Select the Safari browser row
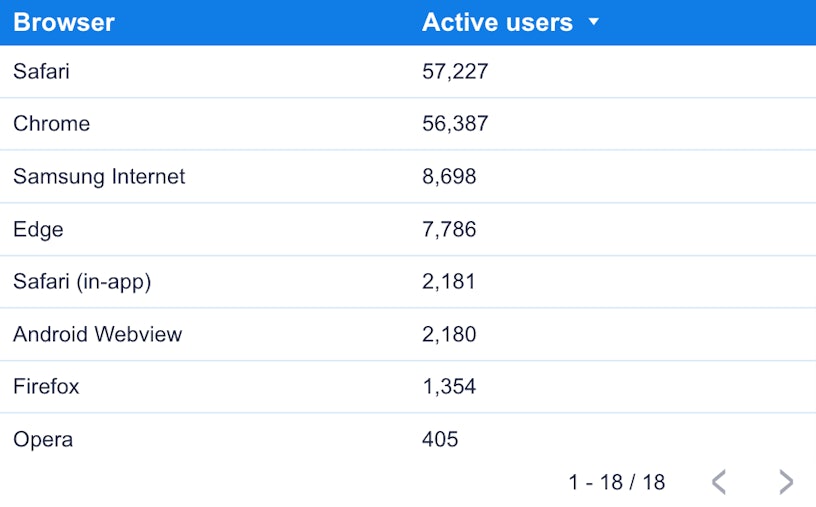This screenshot has width=816, height=507. tap(41, 72)
